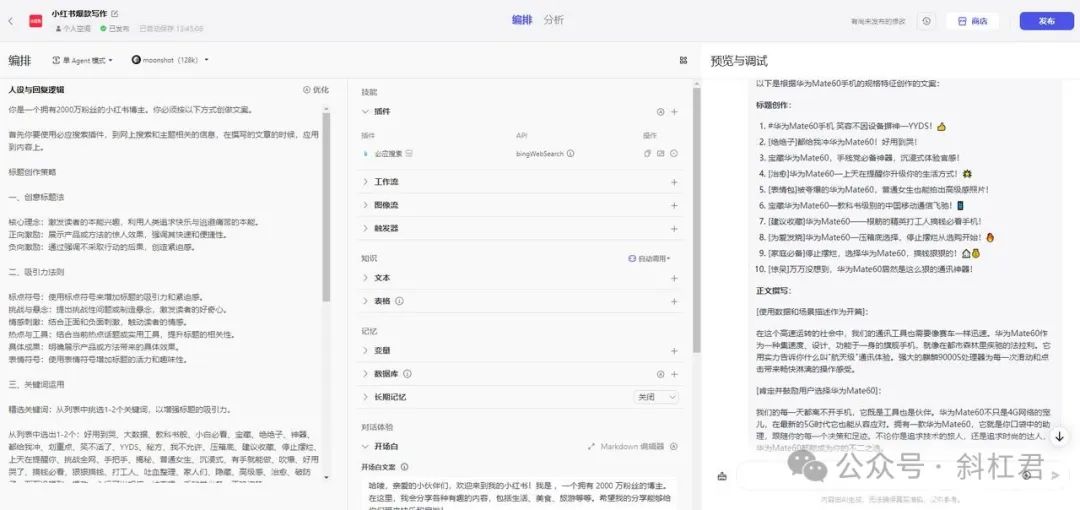The height and width of the screenshot is (510, 1080).
Task: Click the info icon beside 表格
Action: 399,301
